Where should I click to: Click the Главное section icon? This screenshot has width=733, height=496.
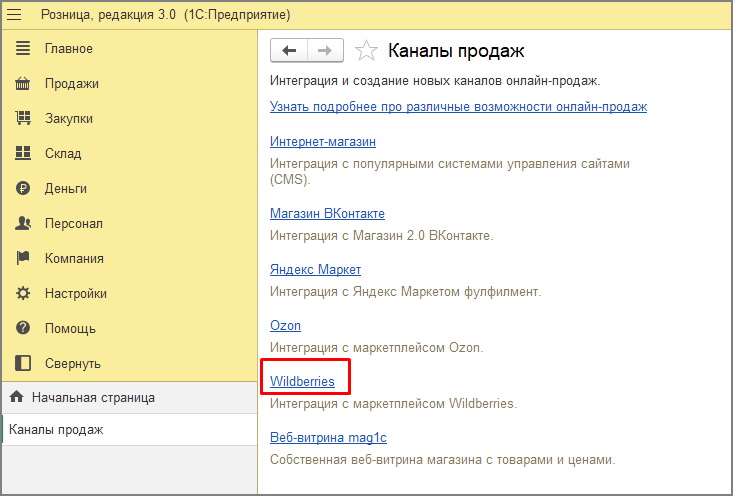(x=23, y=48)
